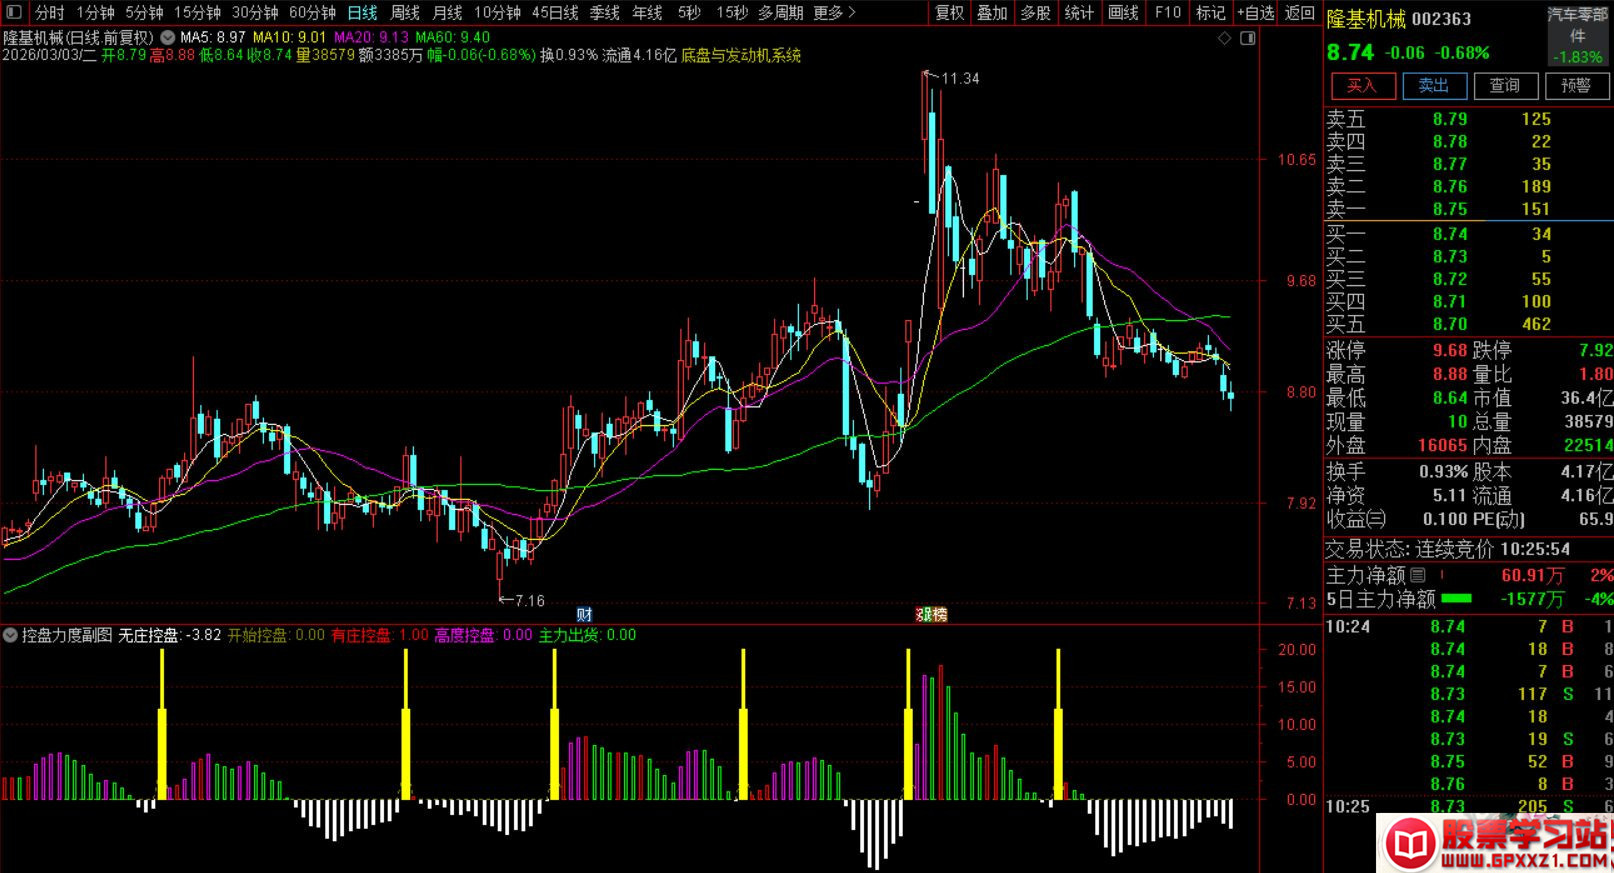Image resolution: width=1614 pixels, height=873 pixels.
Task: Switch to the 周线 weekly period
Action: tap(405, 12)
